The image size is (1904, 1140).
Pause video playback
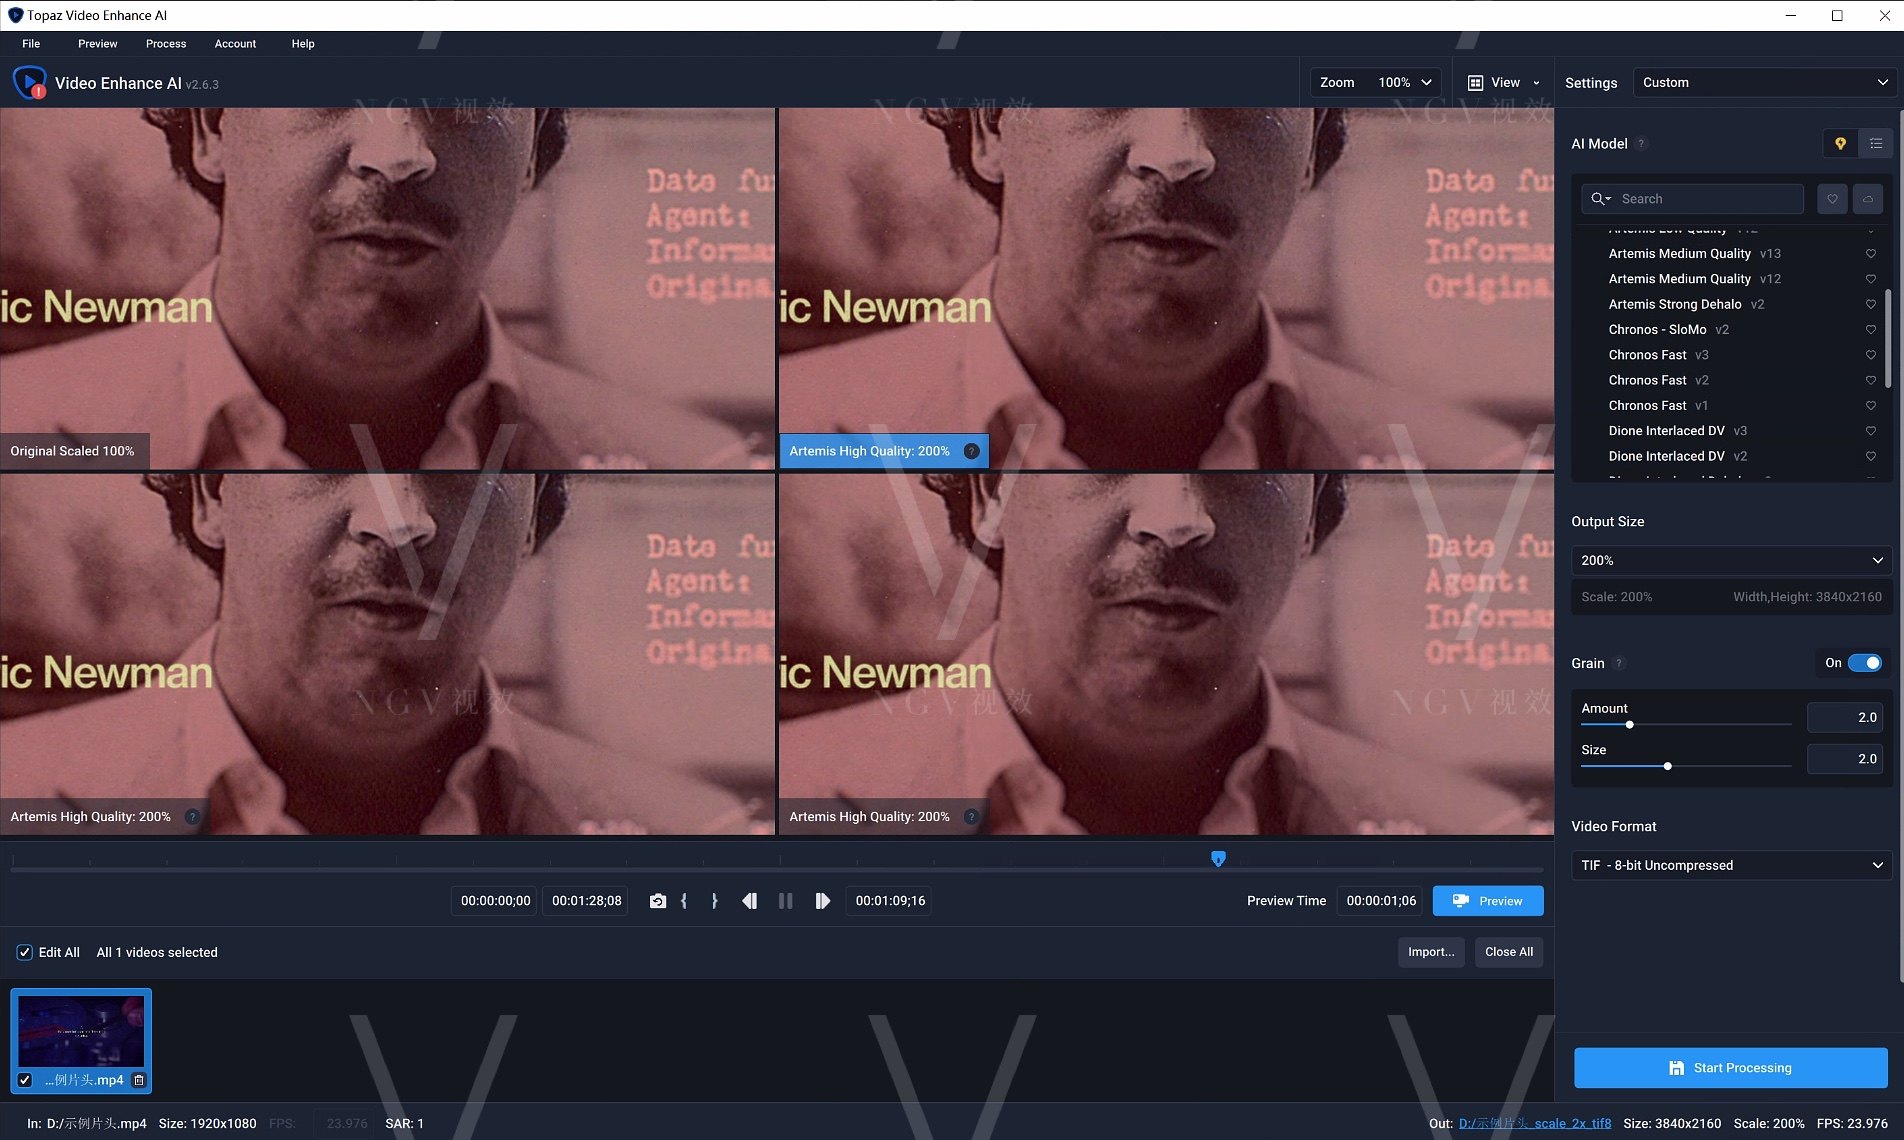pyautogui.click(x=785, y=901)
